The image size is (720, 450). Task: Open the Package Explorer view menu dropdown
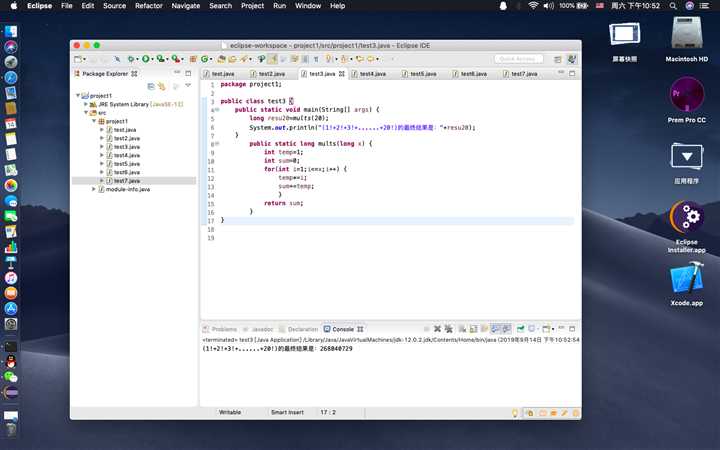click(x=187, y=87)
